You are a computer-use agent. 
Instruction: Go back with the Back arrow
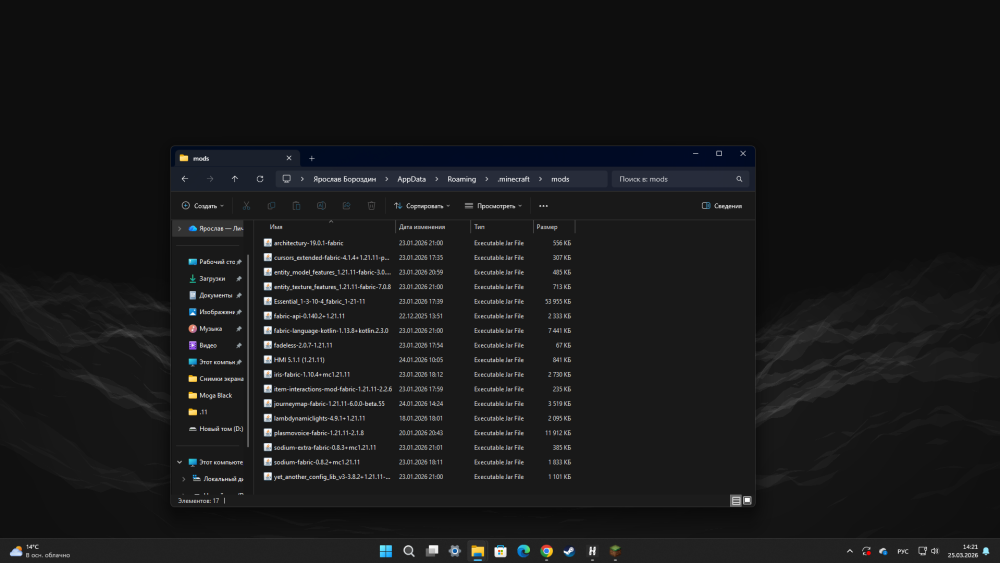point(185,179)
